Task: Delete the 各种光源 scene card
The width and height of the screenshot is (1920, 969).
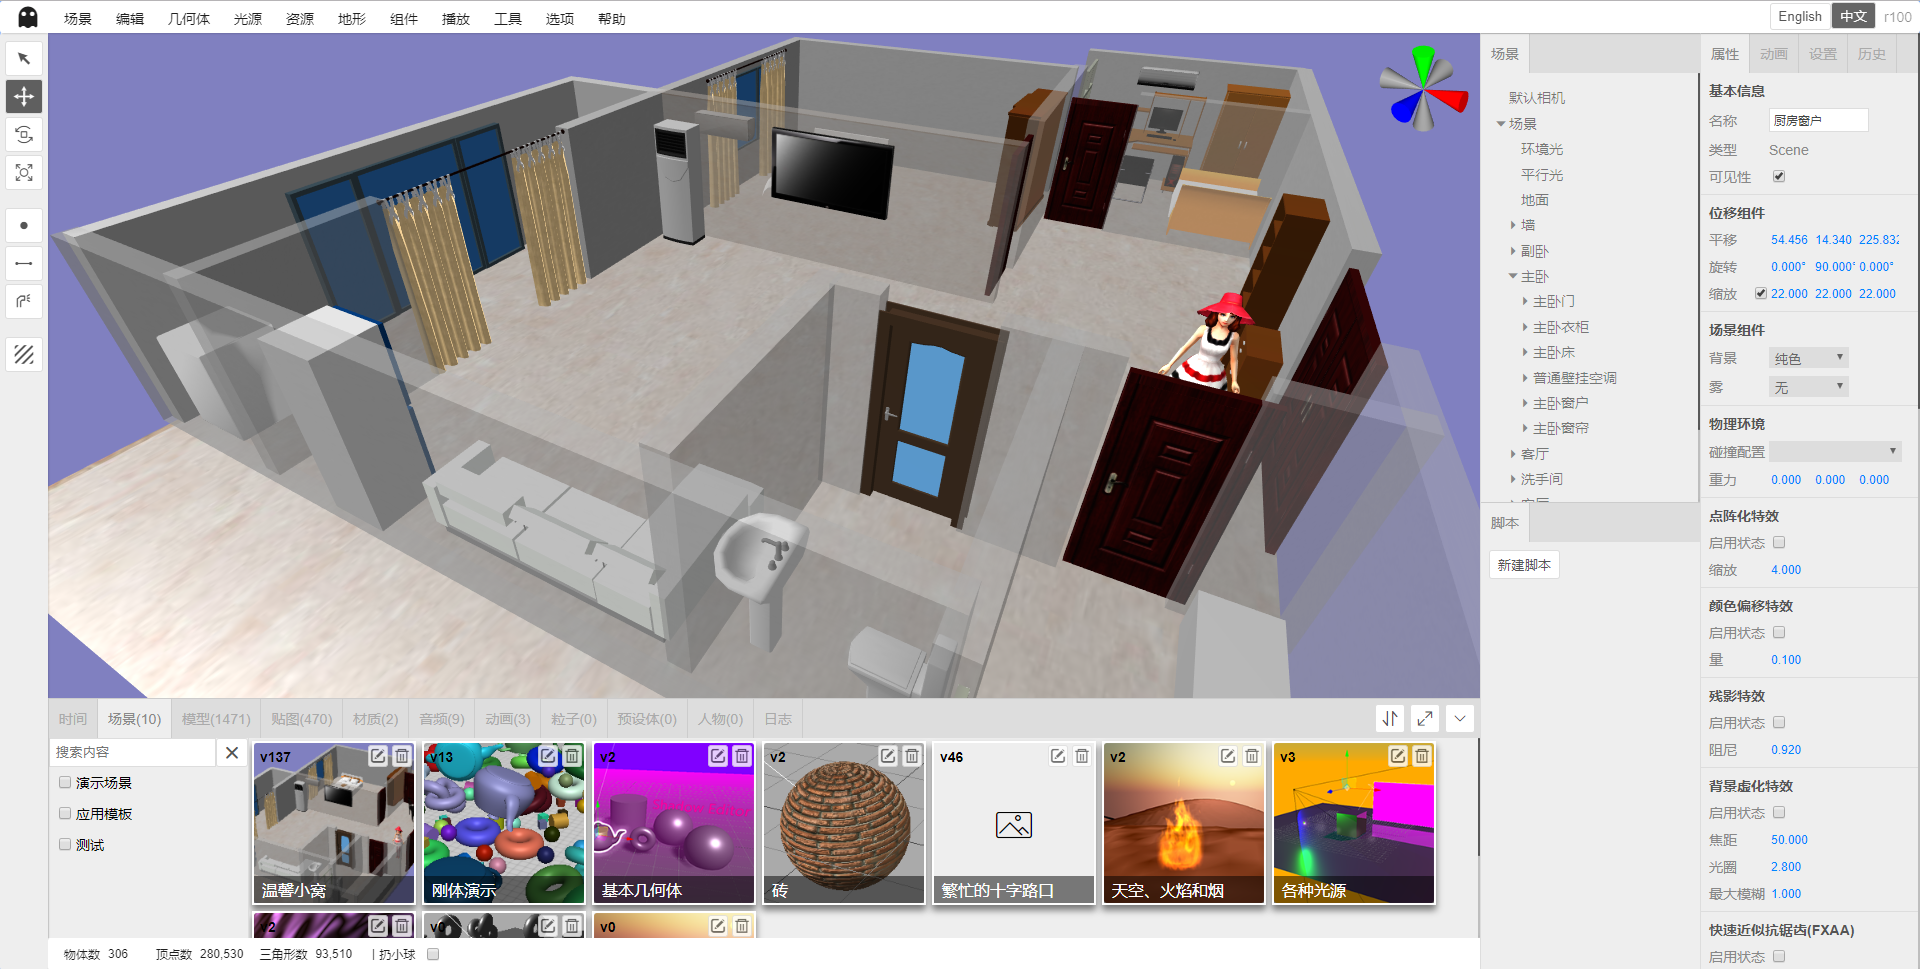Action: click(x=1422, y=756)
